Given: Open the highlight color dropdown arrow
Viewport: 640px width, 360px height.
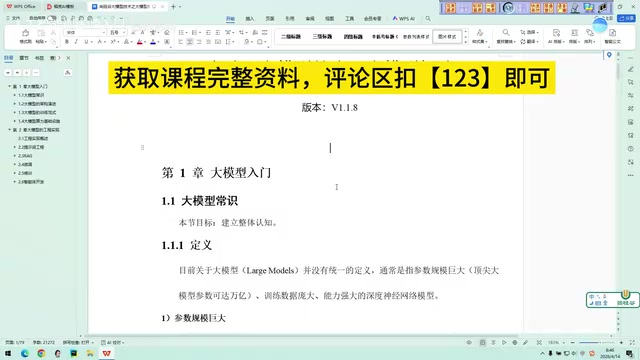Looking at the screenshot, I should click(158, 42).
